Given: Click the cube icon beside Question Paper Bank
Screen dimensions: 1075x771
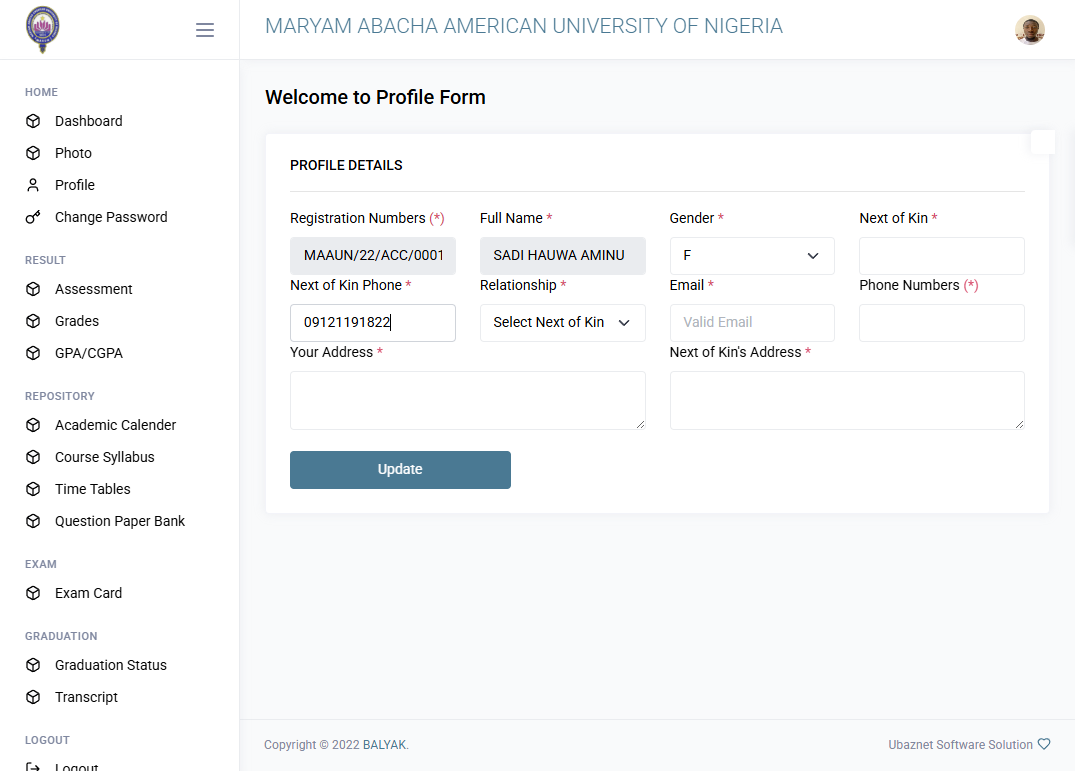Looking at the screenshot, I should tap(33, 521).
